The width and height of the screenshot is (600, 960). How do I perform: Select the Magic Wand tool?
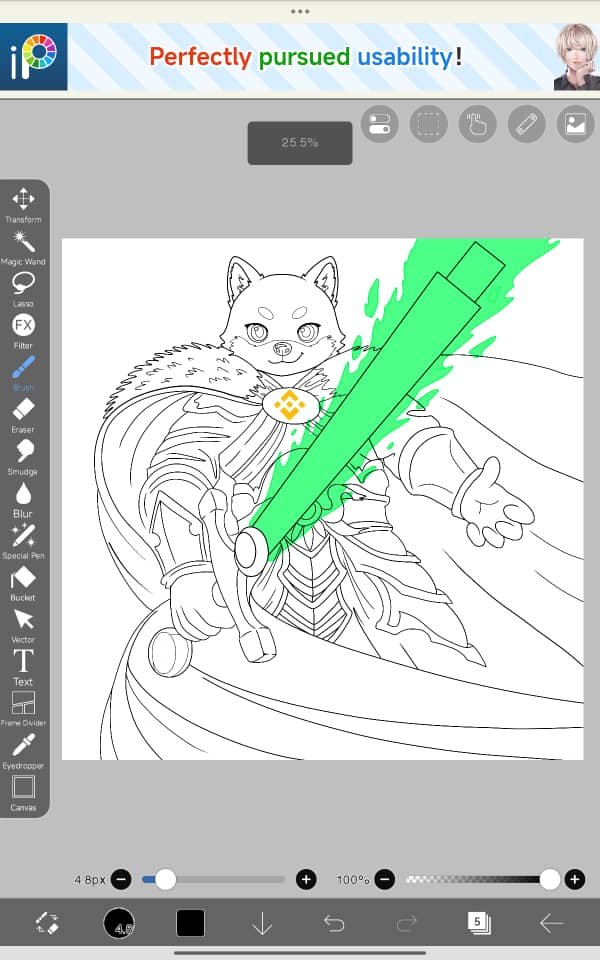23,247
